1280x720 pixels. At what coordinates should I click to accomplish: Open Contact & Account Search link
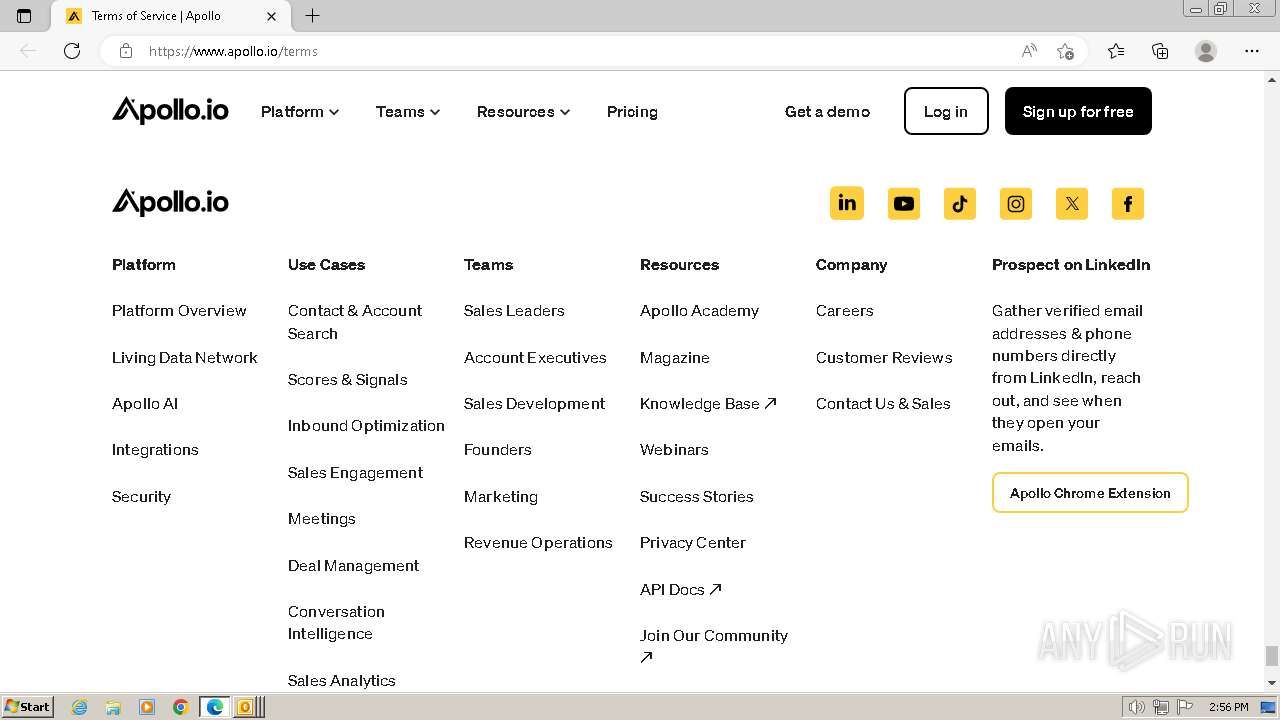(x=355, y=322)
